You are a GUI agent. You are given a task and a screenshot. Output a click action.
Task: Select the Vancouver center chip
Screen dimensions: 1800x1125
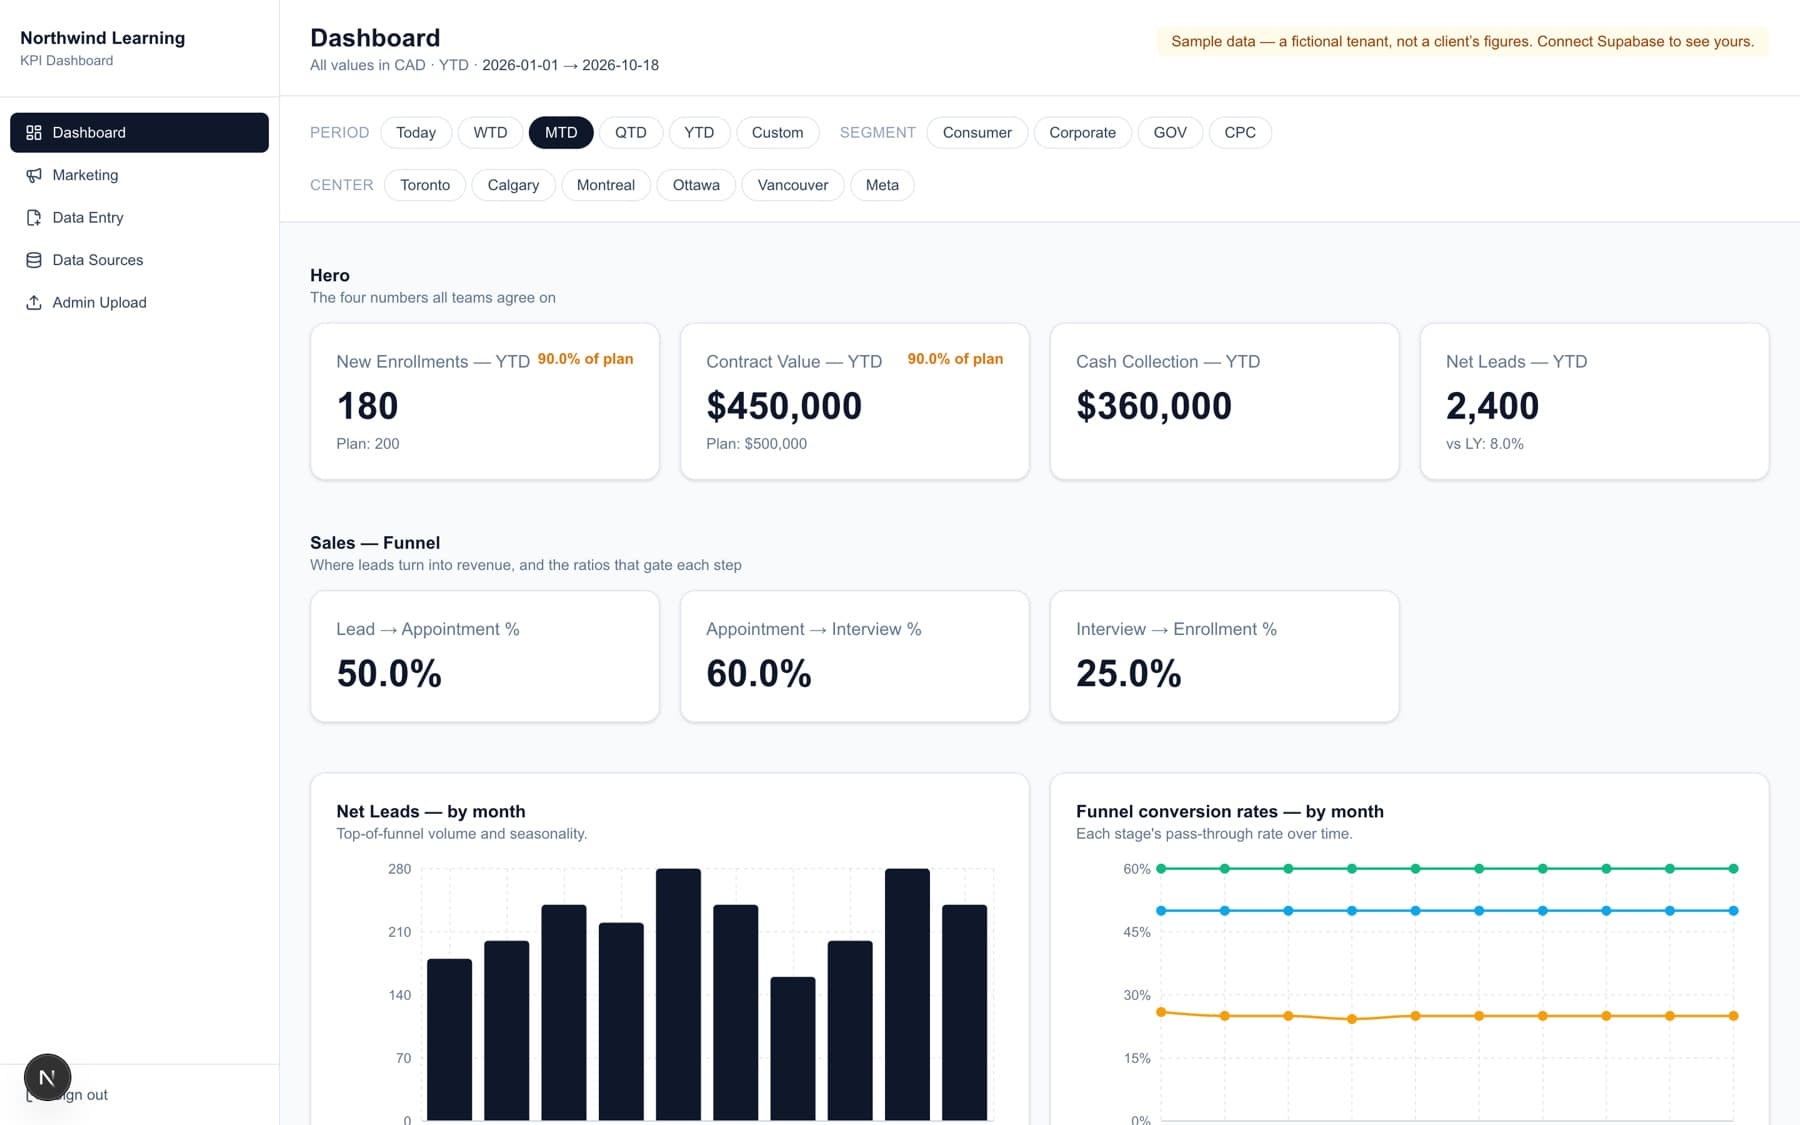coord(793,185)
